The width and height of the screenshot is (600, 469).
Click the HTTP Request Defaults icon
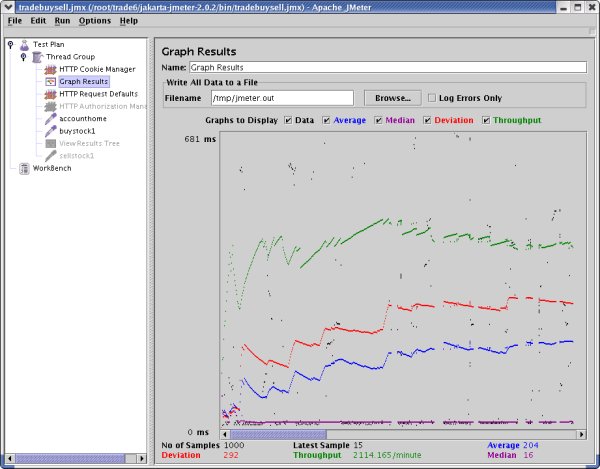coord(50,94)
